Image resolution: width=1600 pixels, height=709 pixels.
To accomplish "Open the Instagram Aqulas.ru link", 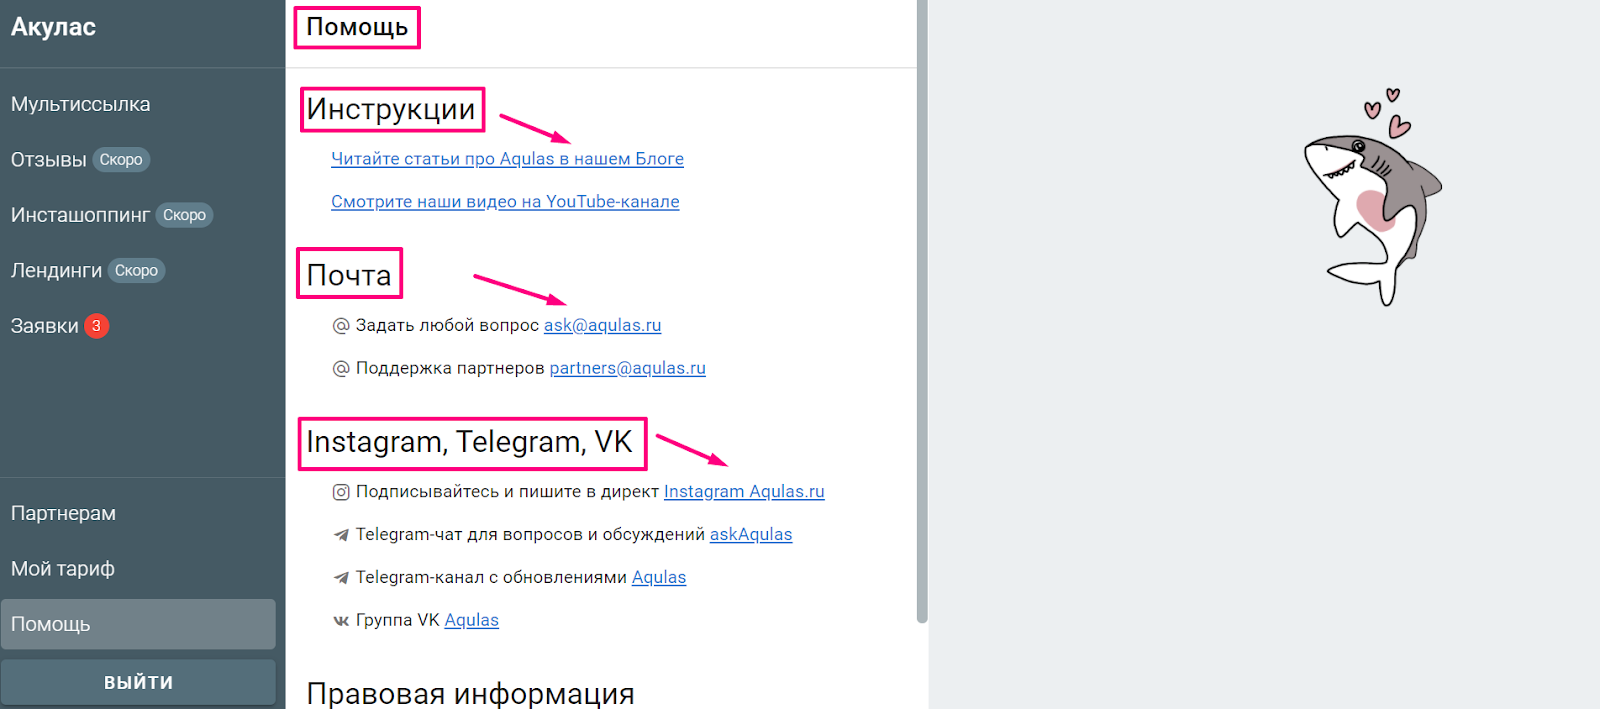I will [744, 492].
